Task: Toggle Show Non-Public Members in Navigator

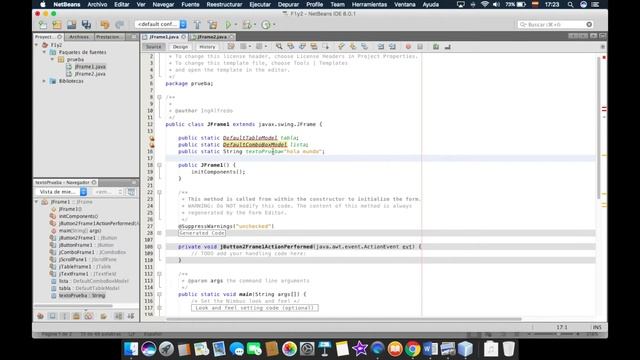Action: pyautogui.click(x=76, y=316)
